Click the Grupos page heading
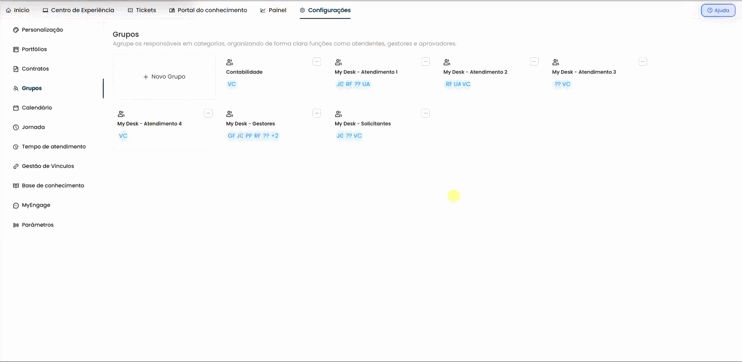 click(125, 35)
